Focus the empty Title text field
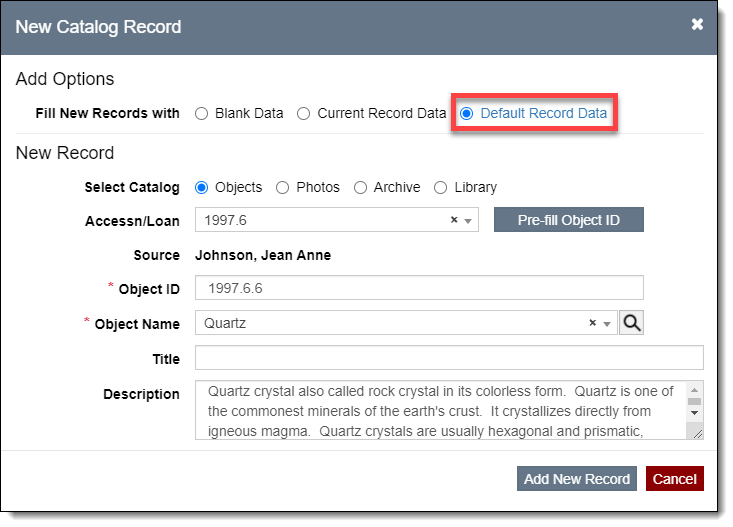 click(x=449, y=358)
